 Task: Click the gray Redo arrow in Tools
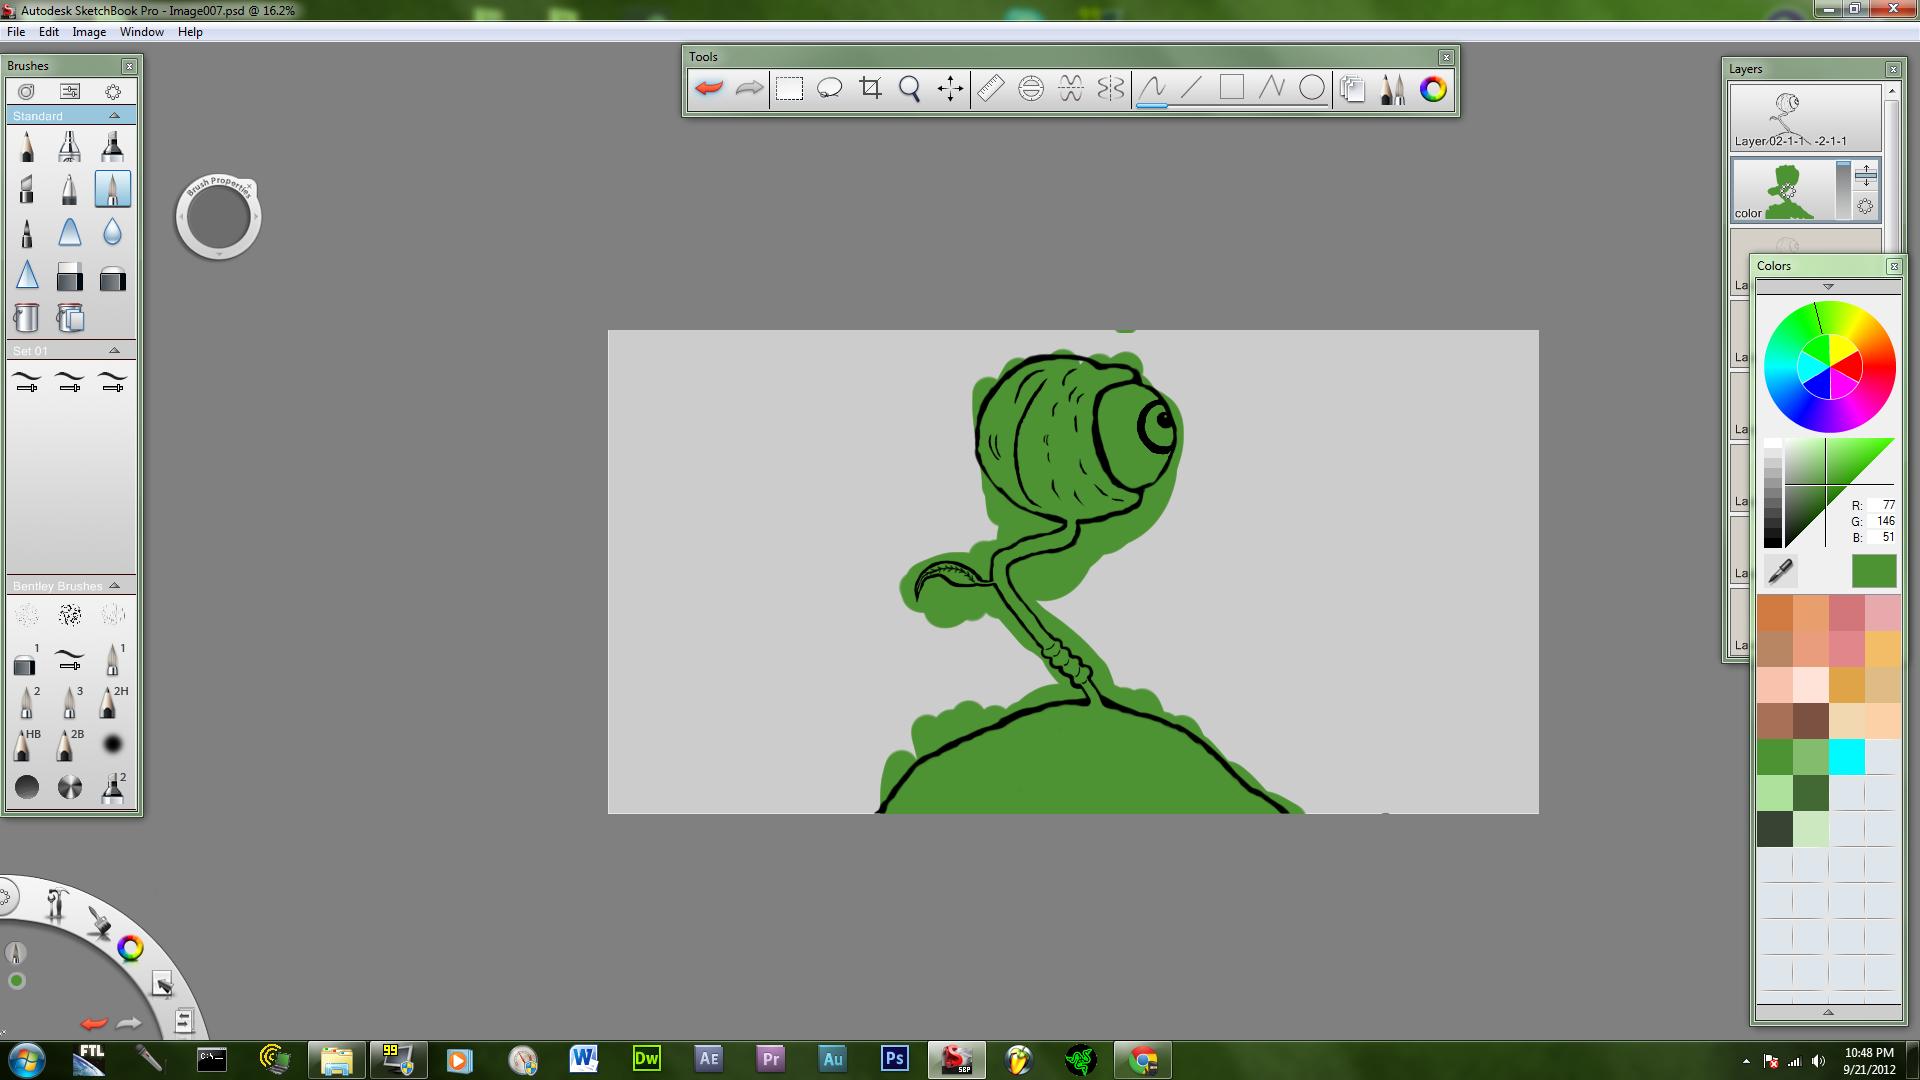click(749, 89)
